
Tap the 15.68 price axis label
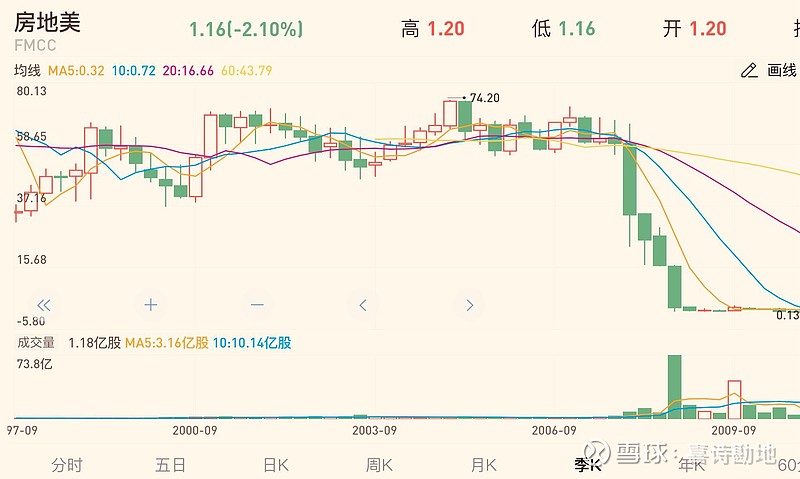tap(32, 260)
